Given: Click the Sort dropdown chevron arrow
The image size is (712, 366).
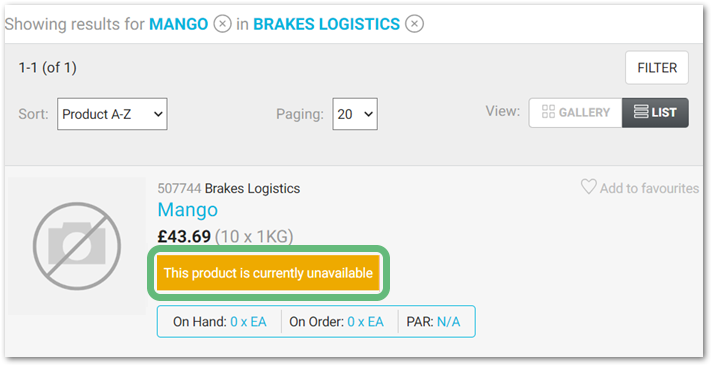Looking at the screenshot, I should click(158, 114).
